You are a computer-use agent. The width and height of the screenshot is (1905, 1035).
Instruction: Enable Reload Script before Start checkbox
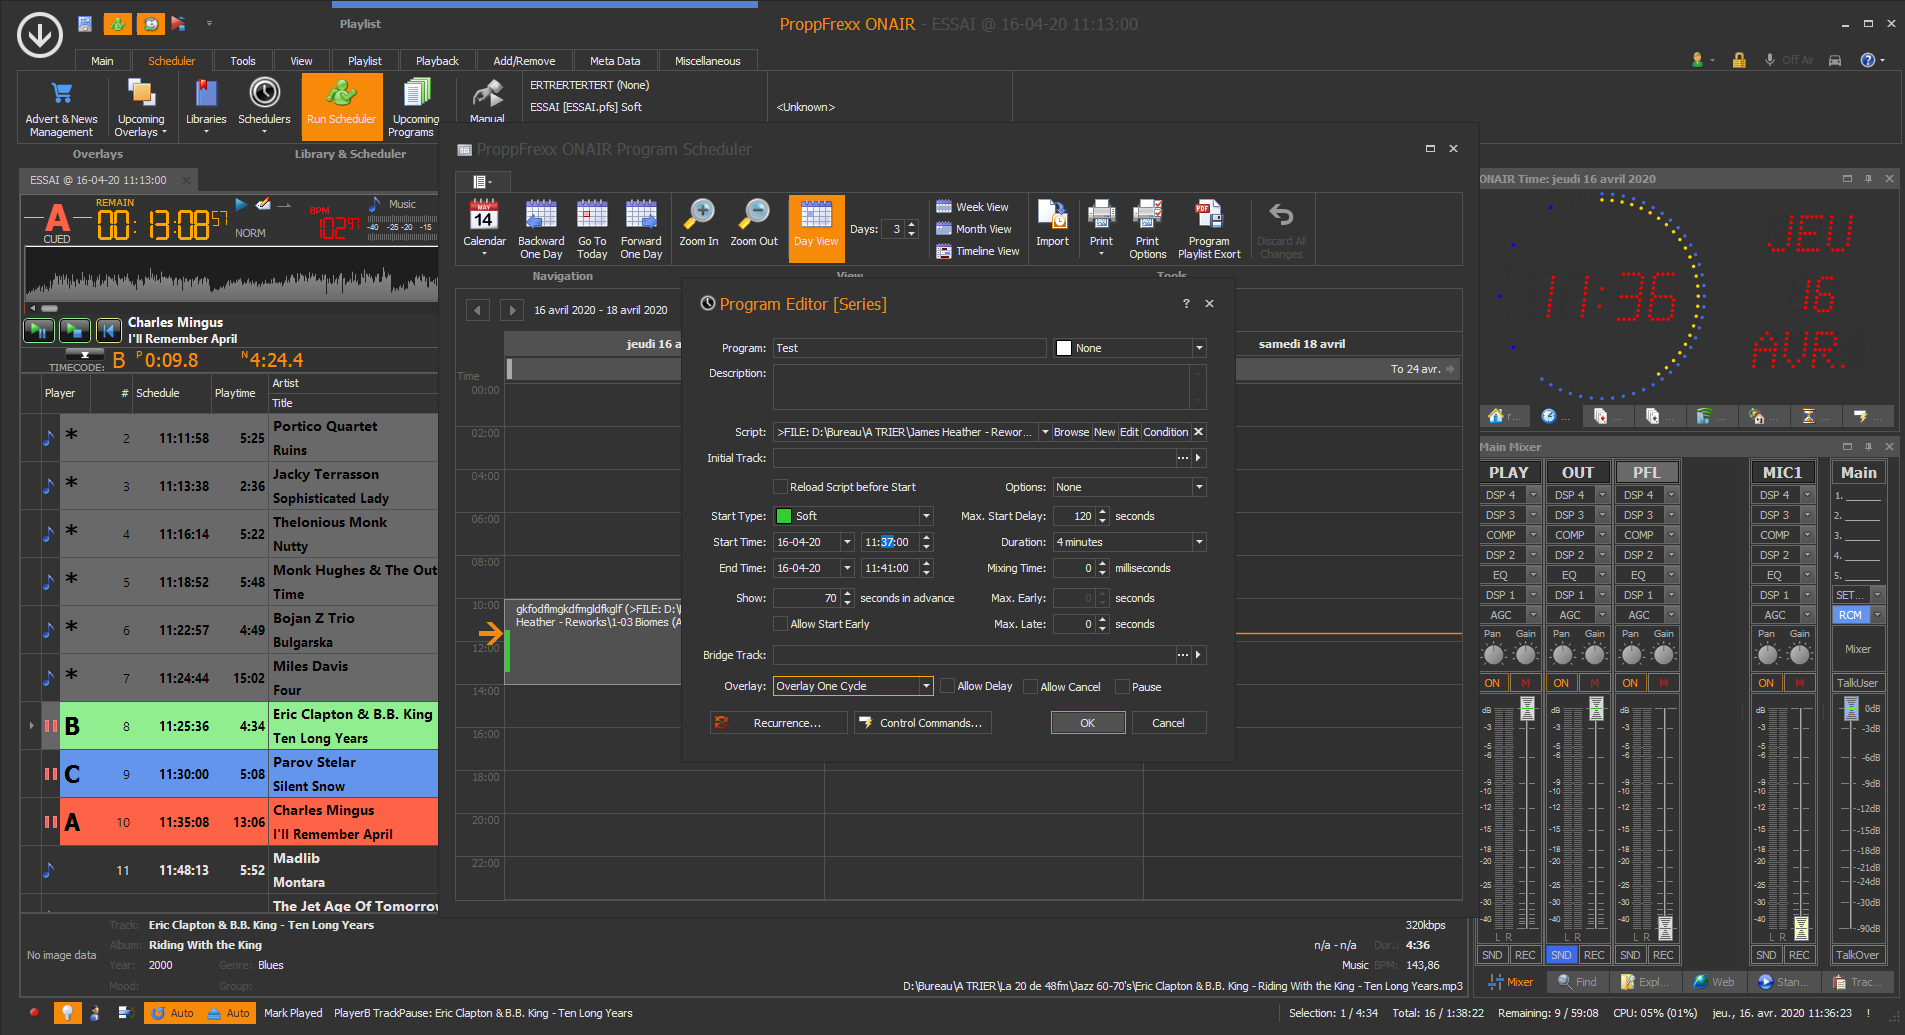click(781, 487)
